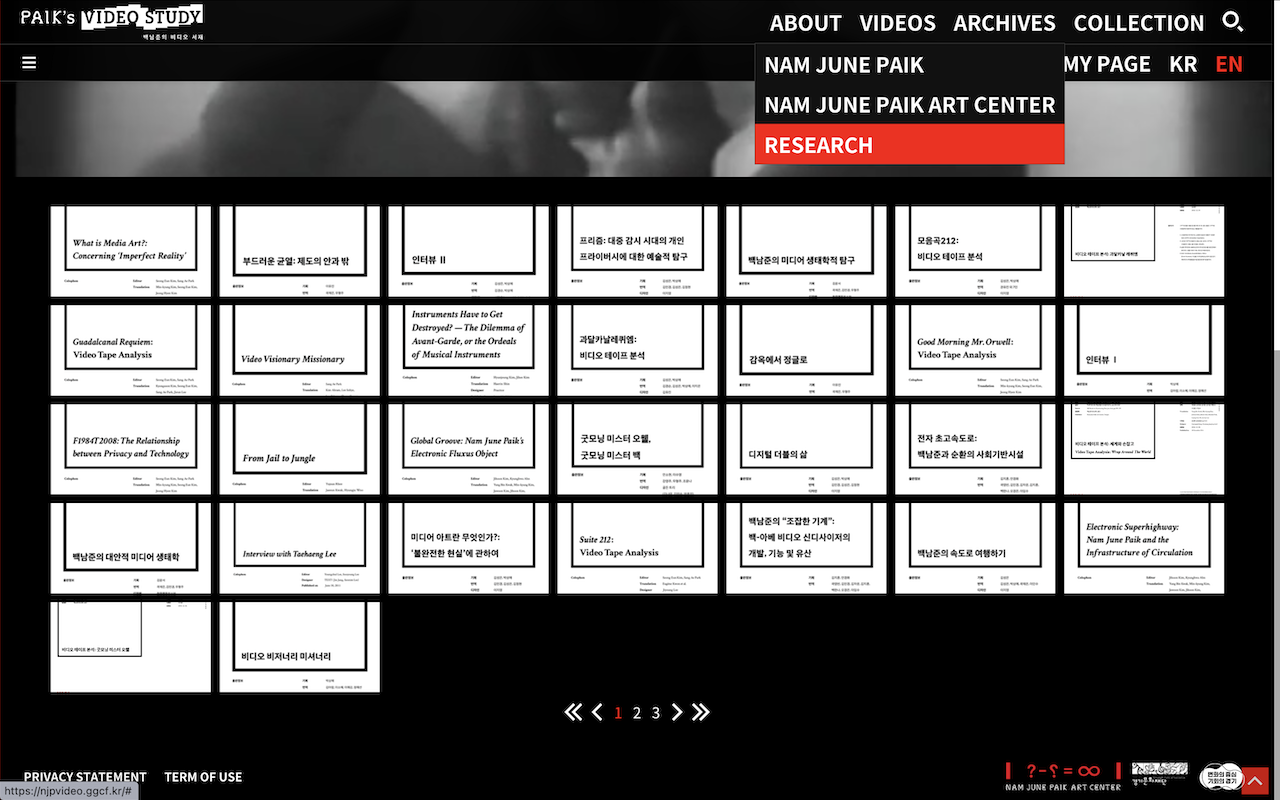Open MY PAGE
This screenshot has width=1280, height=800.
[1107, 64]
